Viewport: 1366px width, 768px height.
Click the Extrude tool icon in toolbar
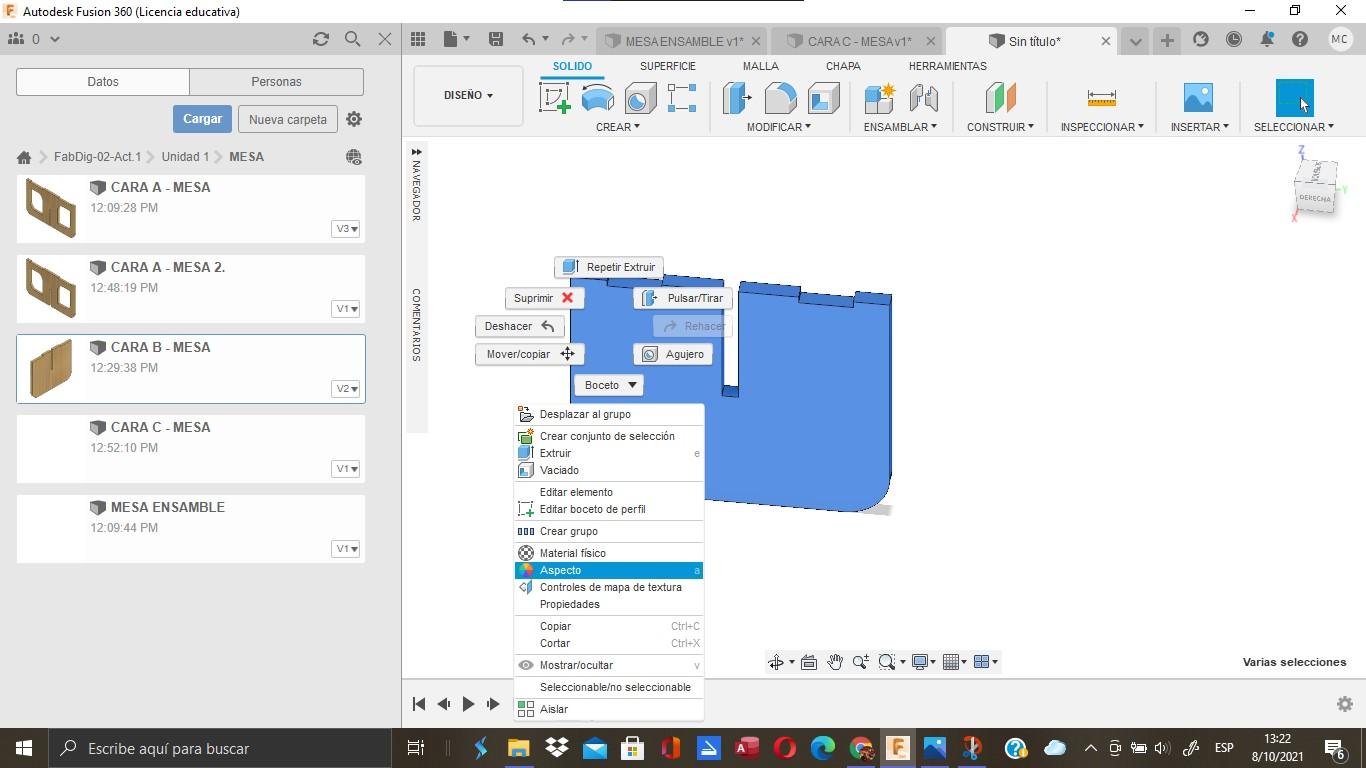point(598,98)
